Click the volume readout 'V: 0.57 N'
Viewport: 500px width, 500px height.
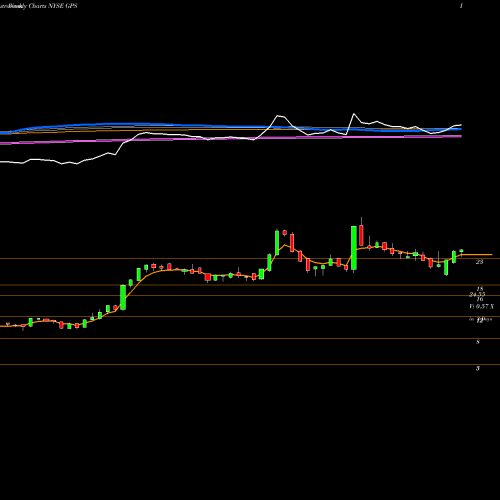point(482,306)
